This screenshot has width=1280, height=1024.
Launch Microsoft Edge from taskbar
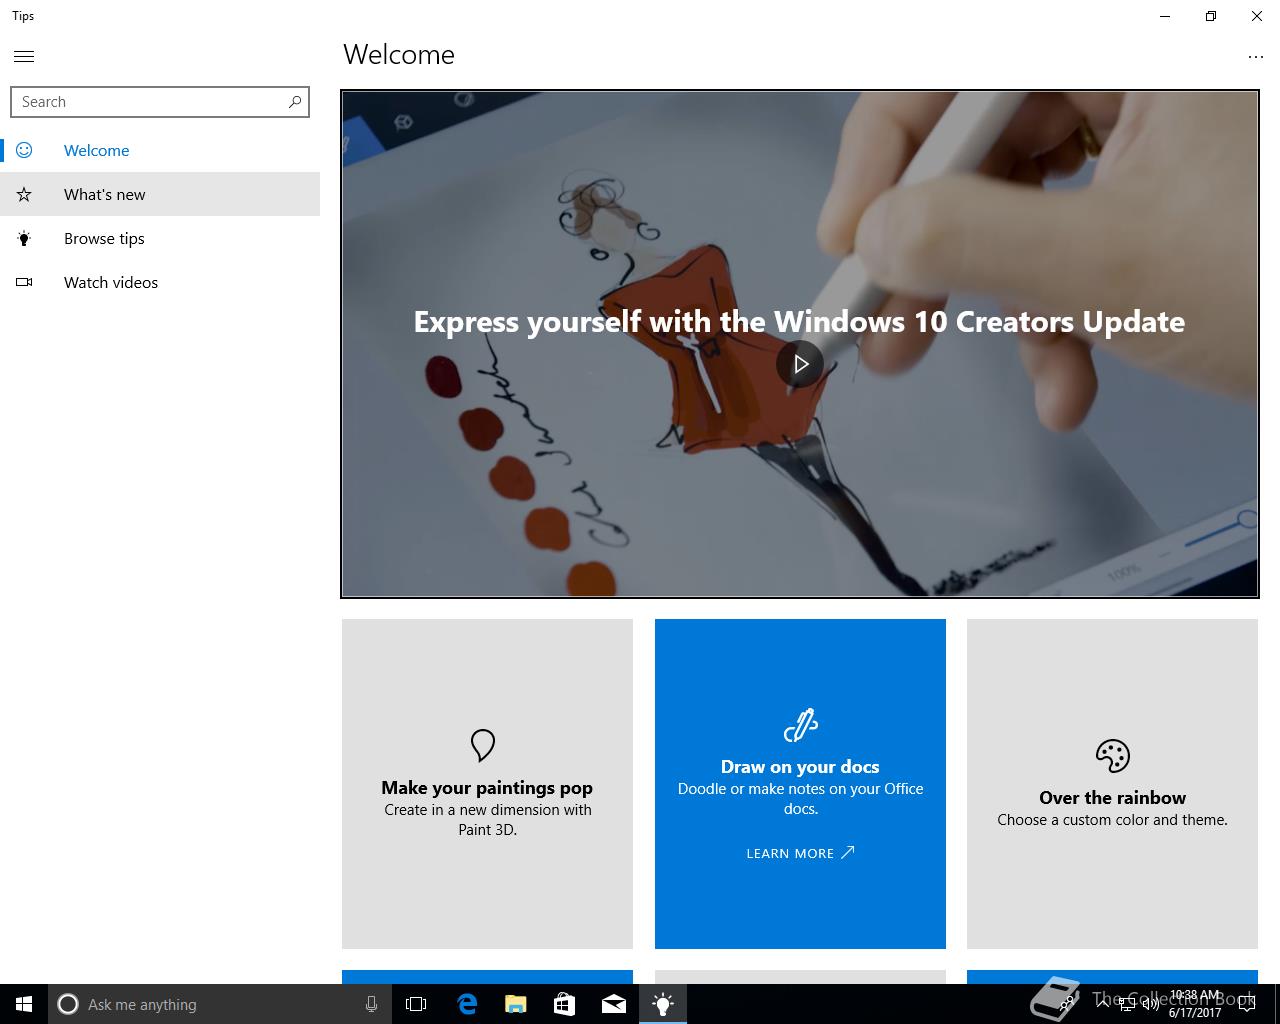(466, 1004)
